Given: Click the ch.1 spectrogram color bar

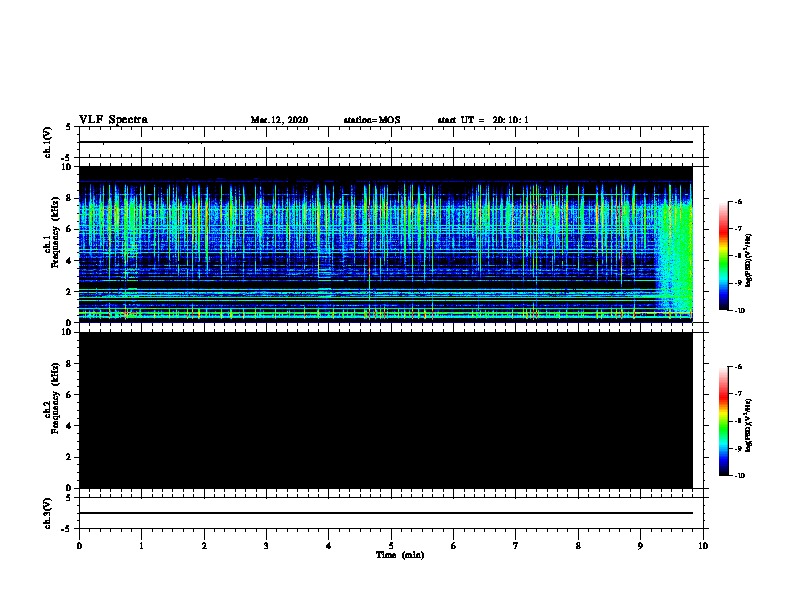Looking at the screenshot, I should pos(723,256).
